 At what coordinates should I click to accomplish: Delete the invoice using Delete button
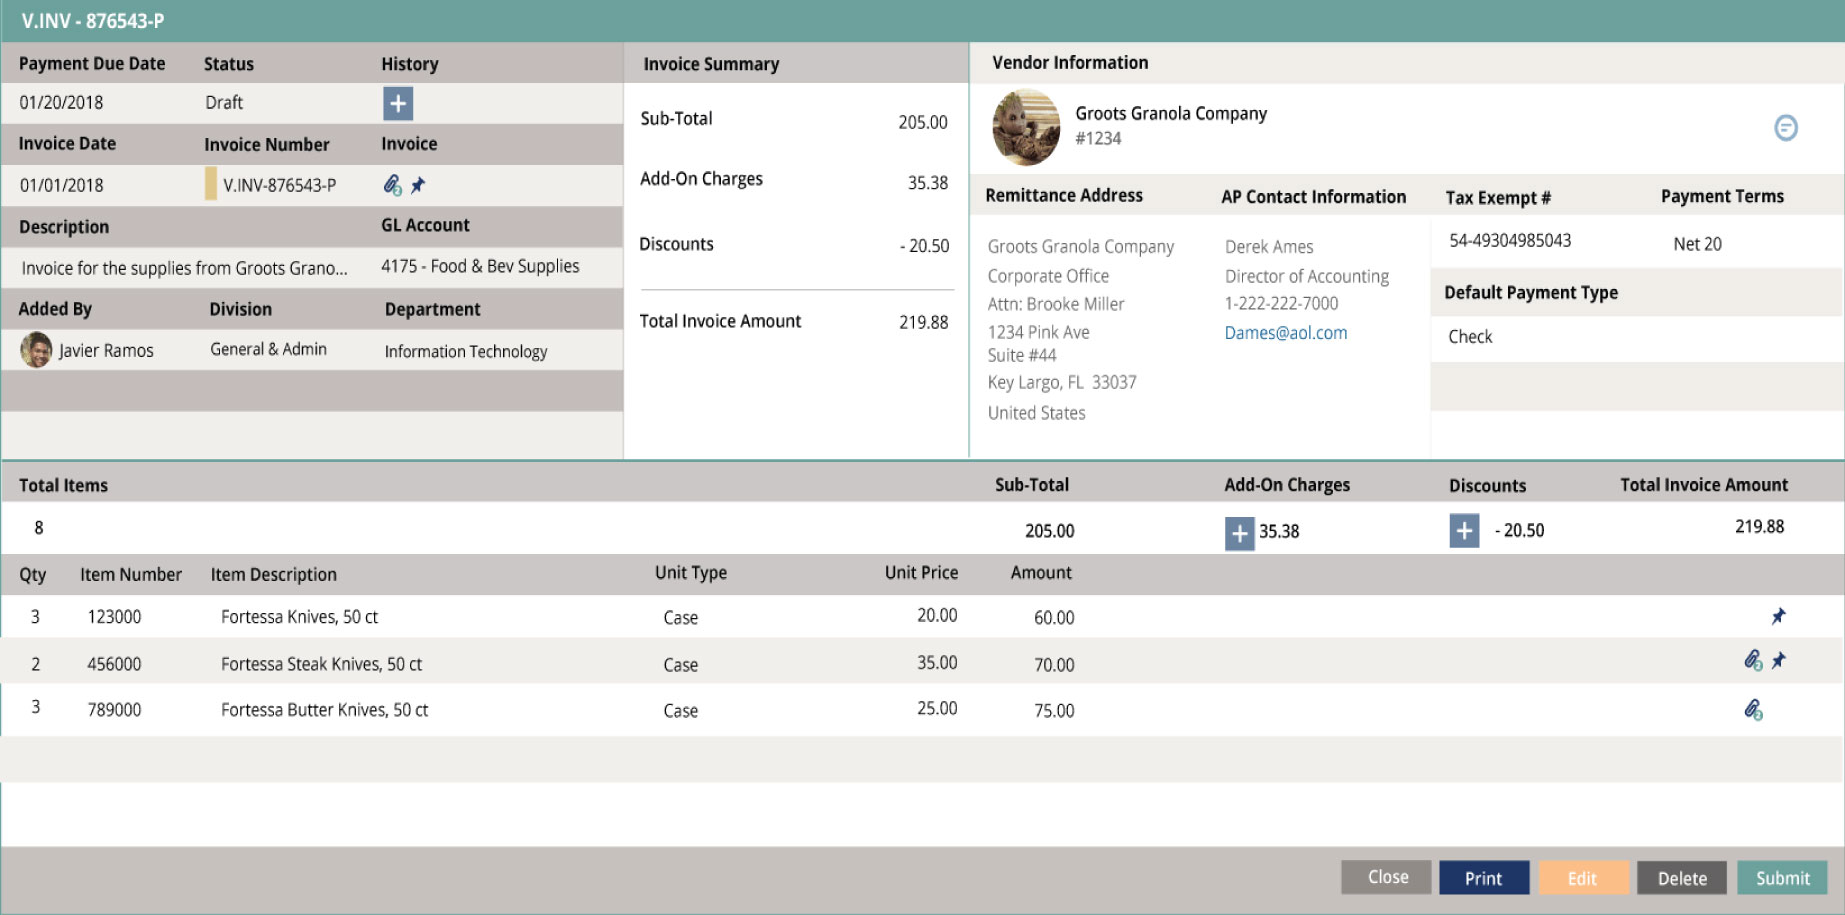pos(1681,878)
